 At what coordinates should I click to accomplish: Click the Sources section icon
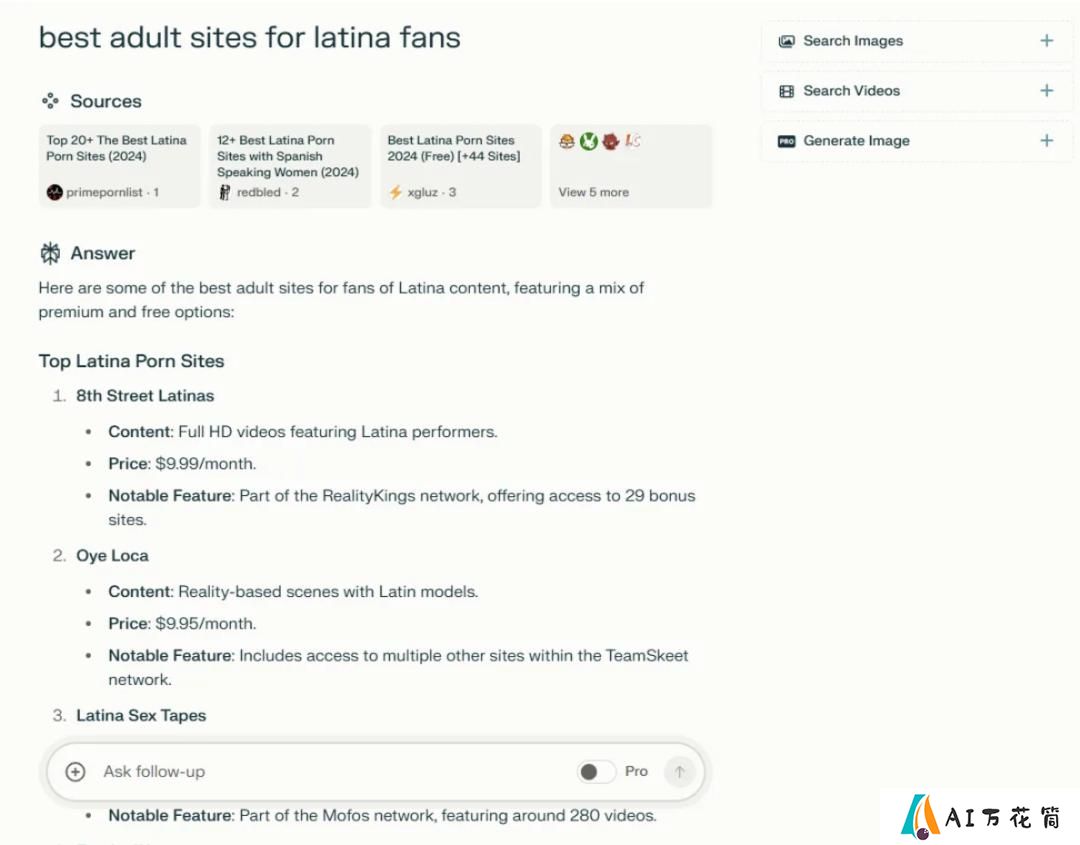point(50,101)
